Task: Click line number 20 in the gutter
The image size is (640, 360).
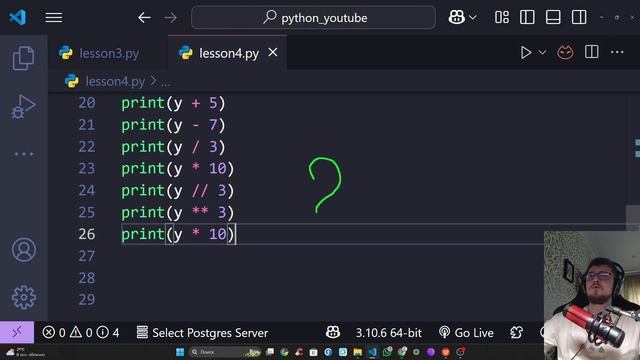Action: click(x=87, y=103)
